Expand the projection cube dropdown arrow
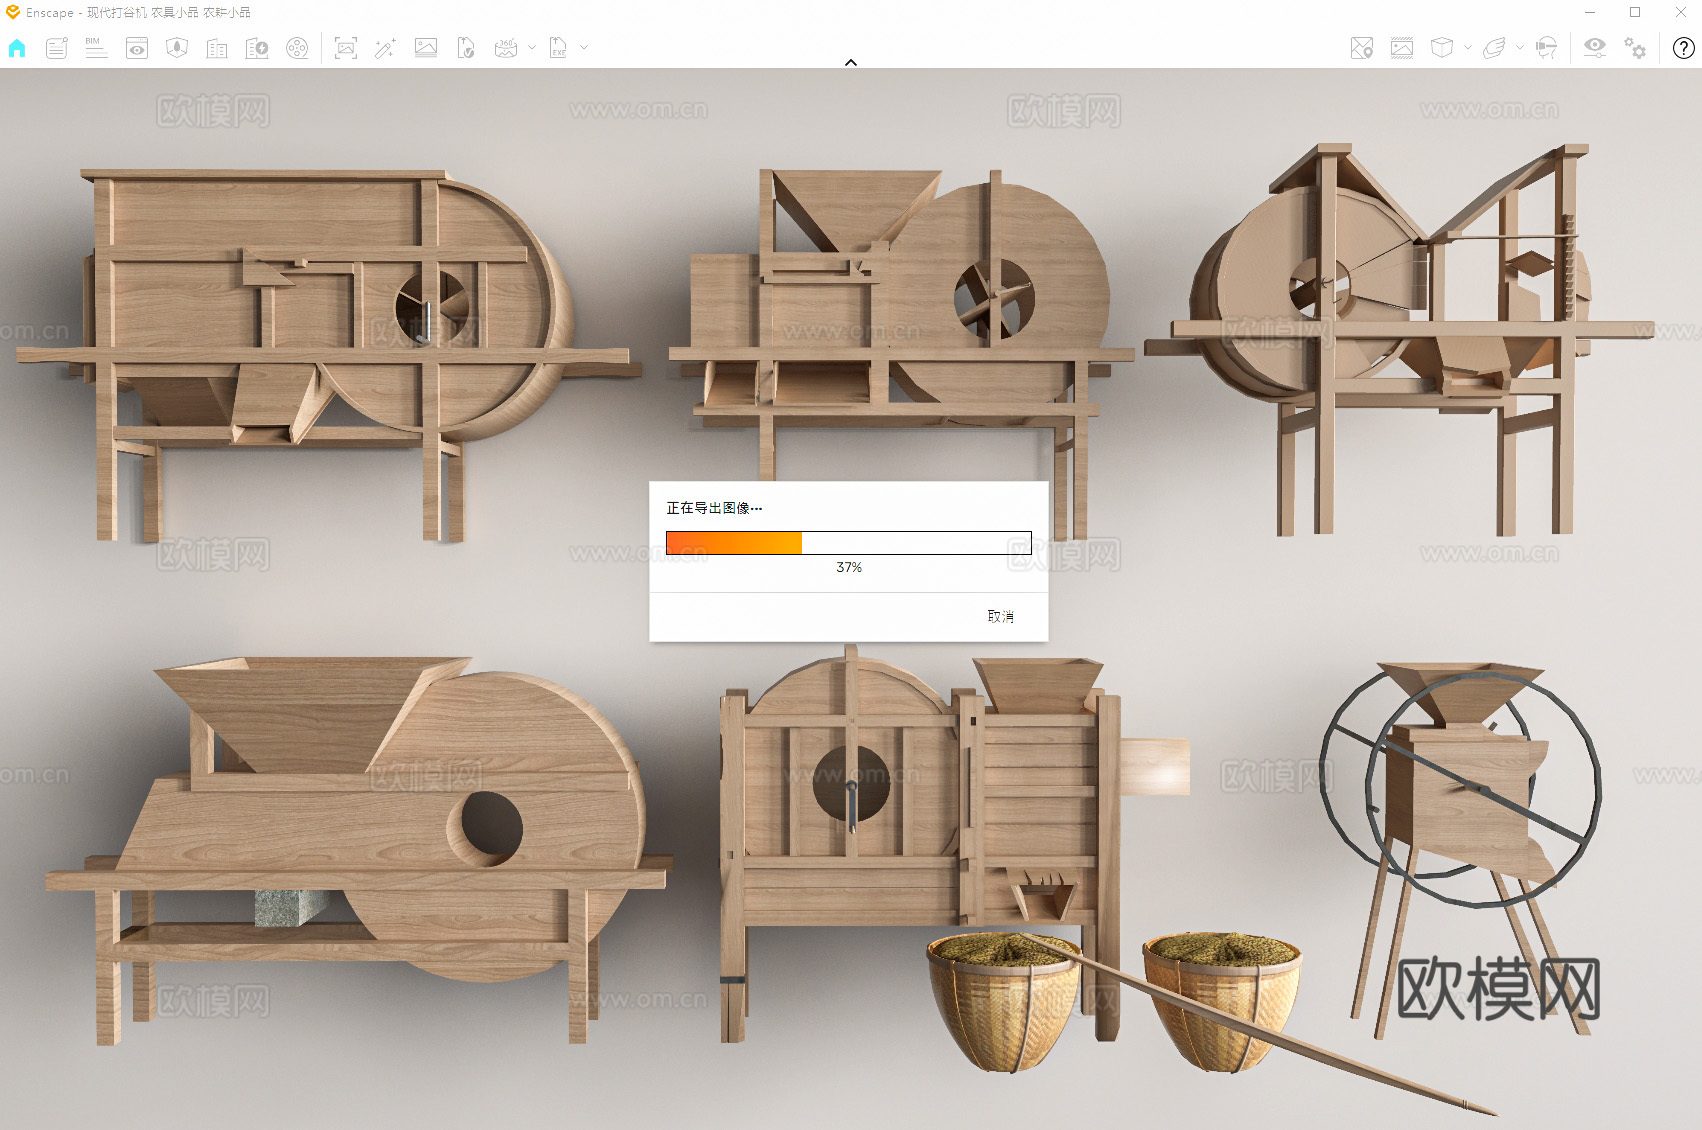Viewport: 1702px width, 1130px height. click(1468, 47)
